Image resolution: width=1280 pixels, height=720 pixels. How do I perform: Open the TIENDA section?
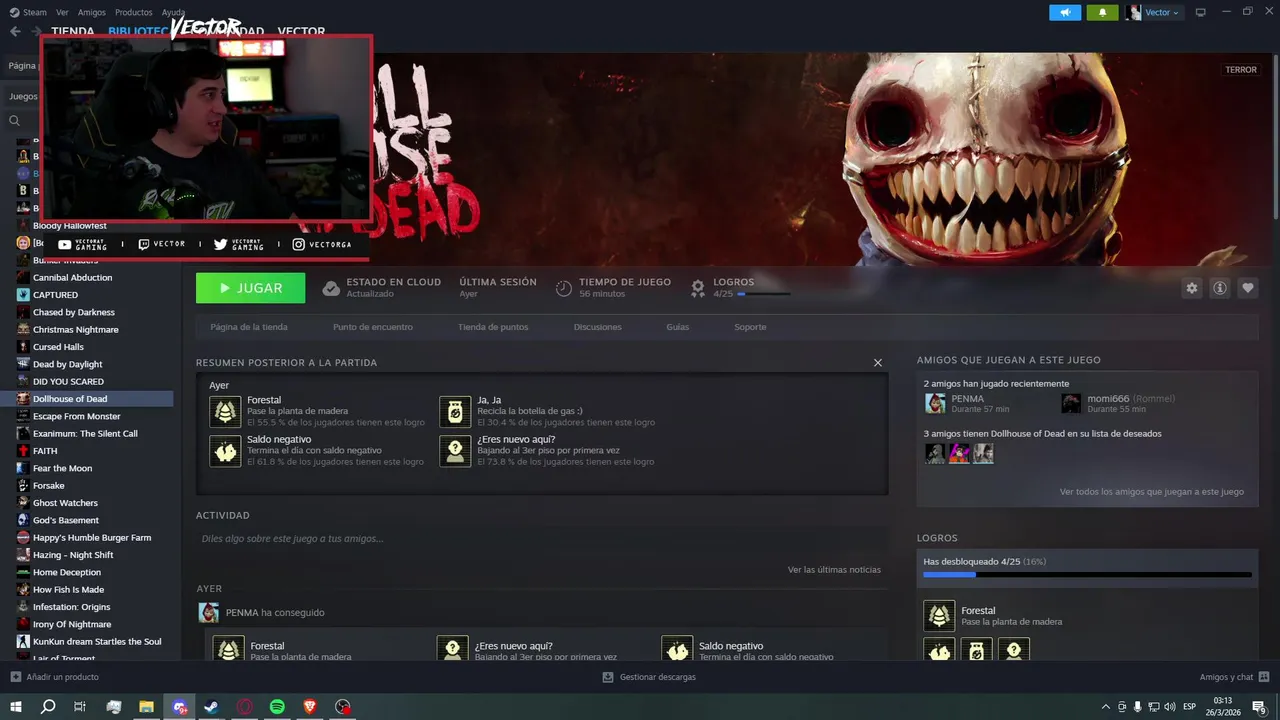[x=73, y=31]
